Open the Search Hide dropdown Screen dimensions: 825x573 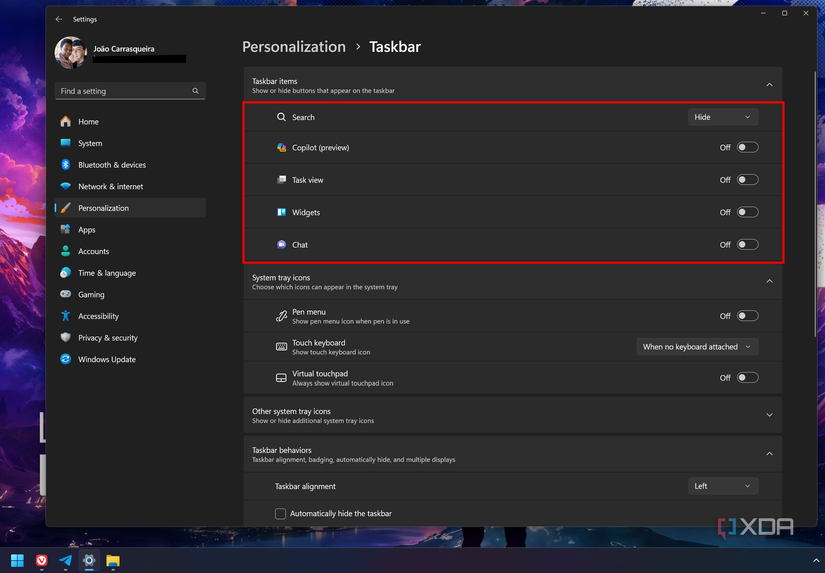pos(723,117)
